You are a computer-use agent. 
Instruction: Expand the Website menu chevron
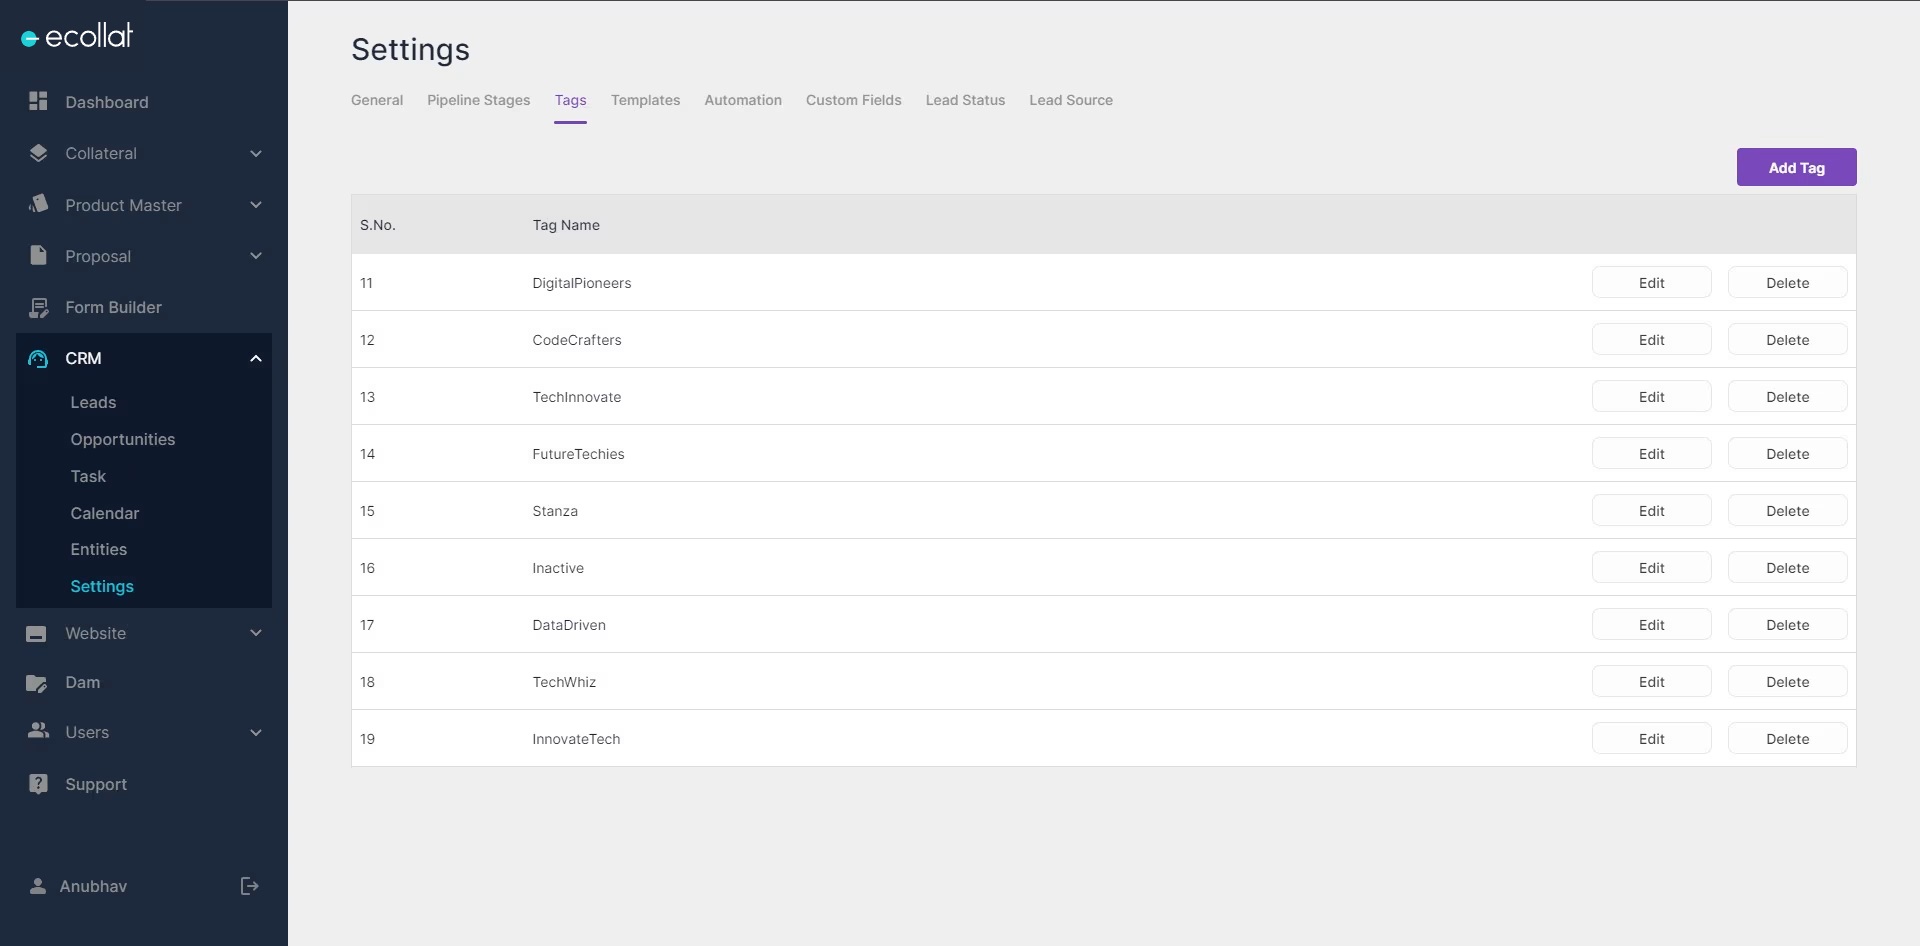click(x=256, y=633)
